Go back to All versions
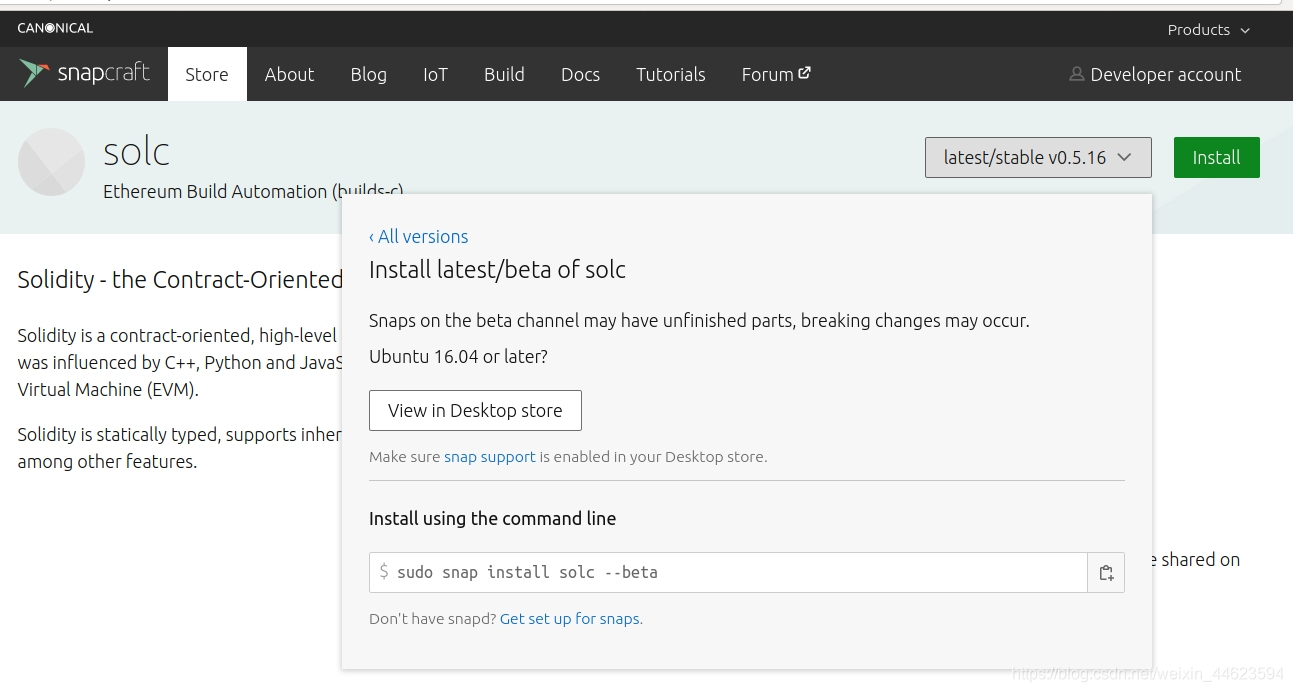This screenshot has width=1293, height=692. [418, 237]
